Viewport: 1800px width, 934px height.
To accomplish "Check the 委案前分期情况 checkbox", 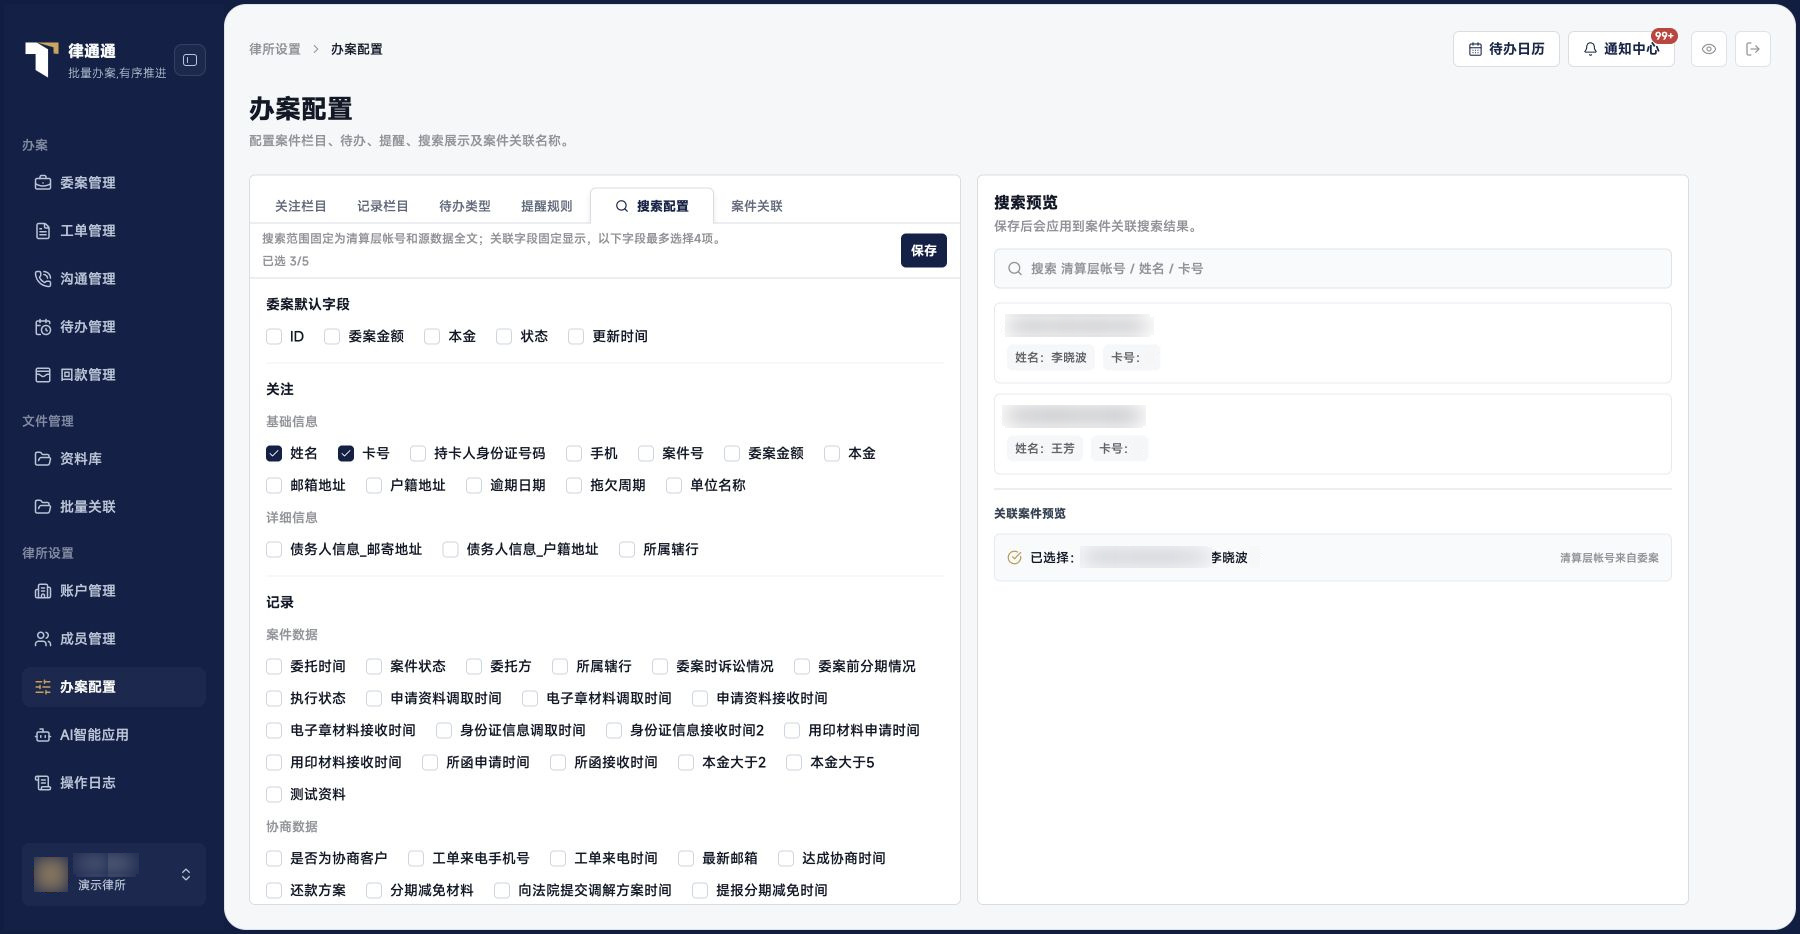I will click(x=802, y=667).
